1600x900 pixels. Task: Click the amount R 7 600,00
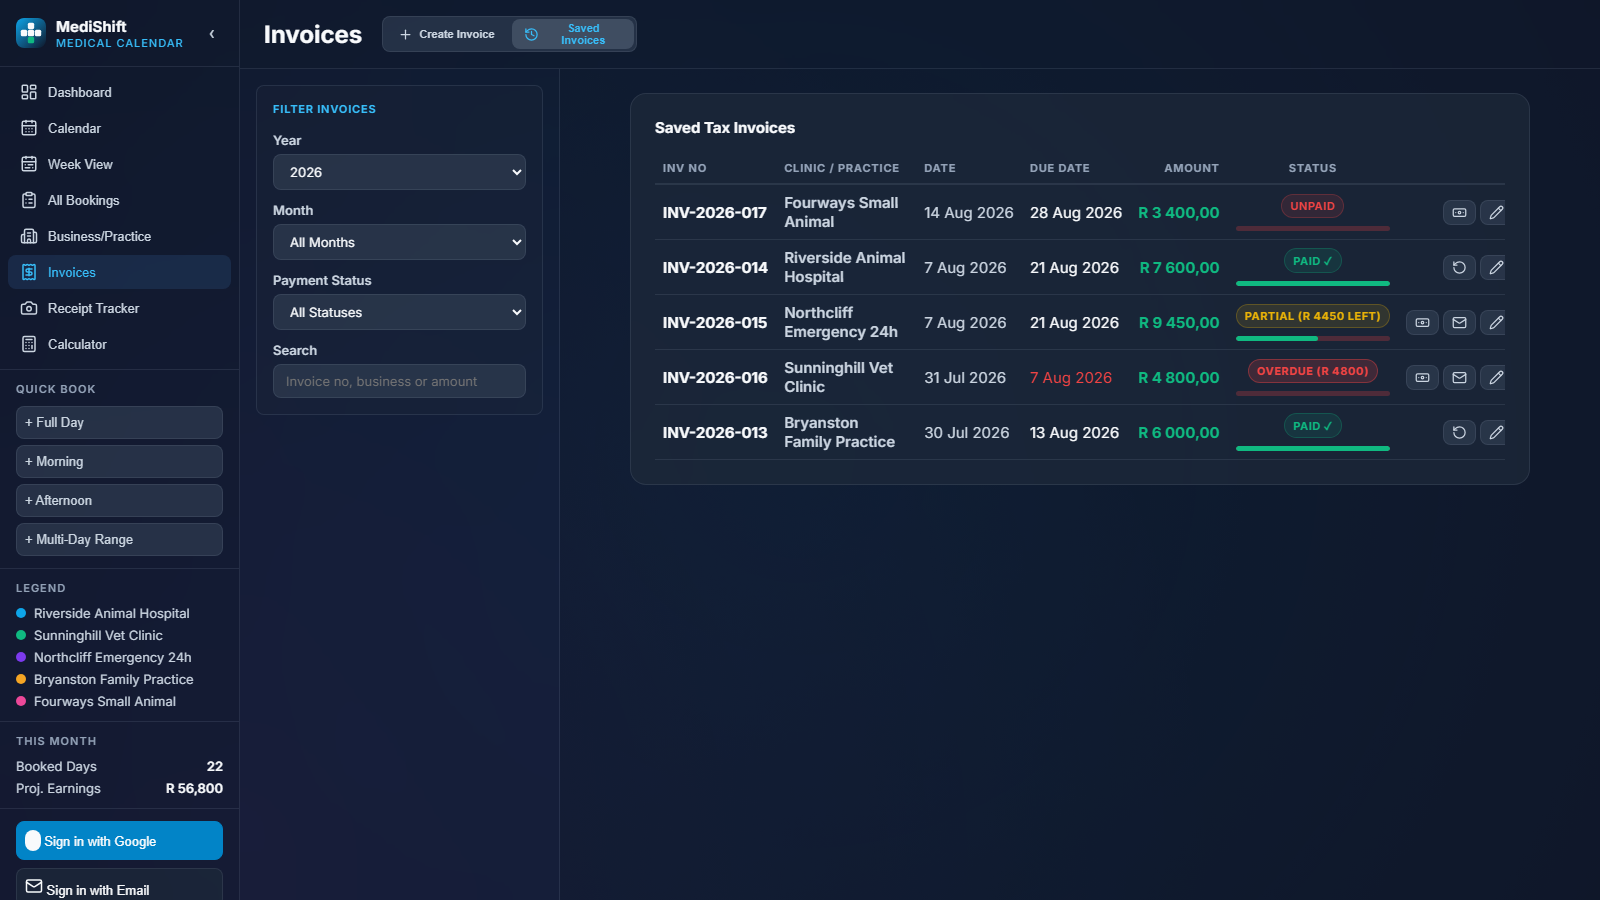pos(1179,267)
